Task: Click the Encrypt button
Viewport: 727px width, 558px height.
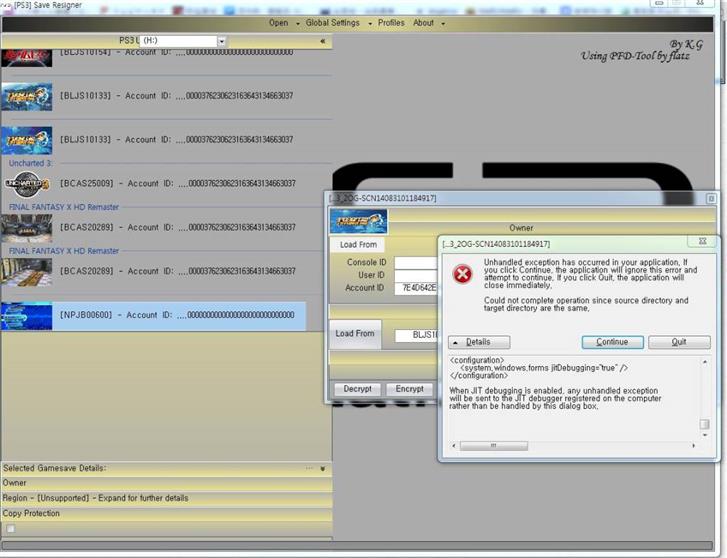Action: coord(409,389)
